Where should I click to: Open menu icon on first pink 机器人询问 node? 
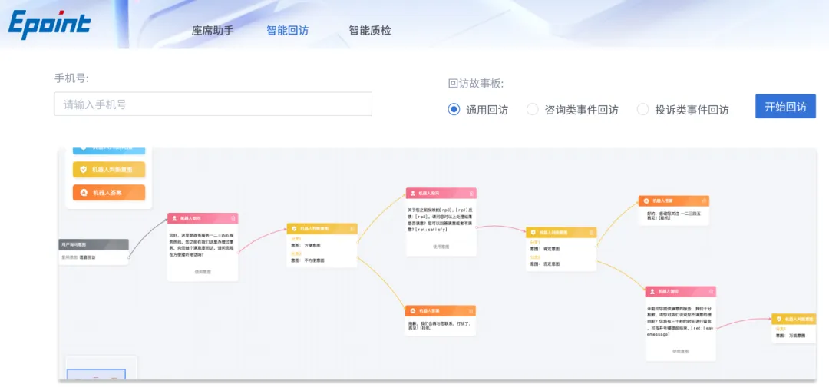tap(232, 218)
